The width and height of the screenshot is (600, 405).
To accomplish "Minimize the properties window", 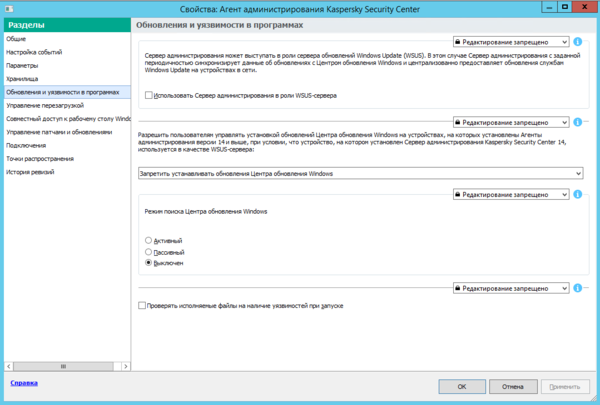I will (x=549, y=7).
